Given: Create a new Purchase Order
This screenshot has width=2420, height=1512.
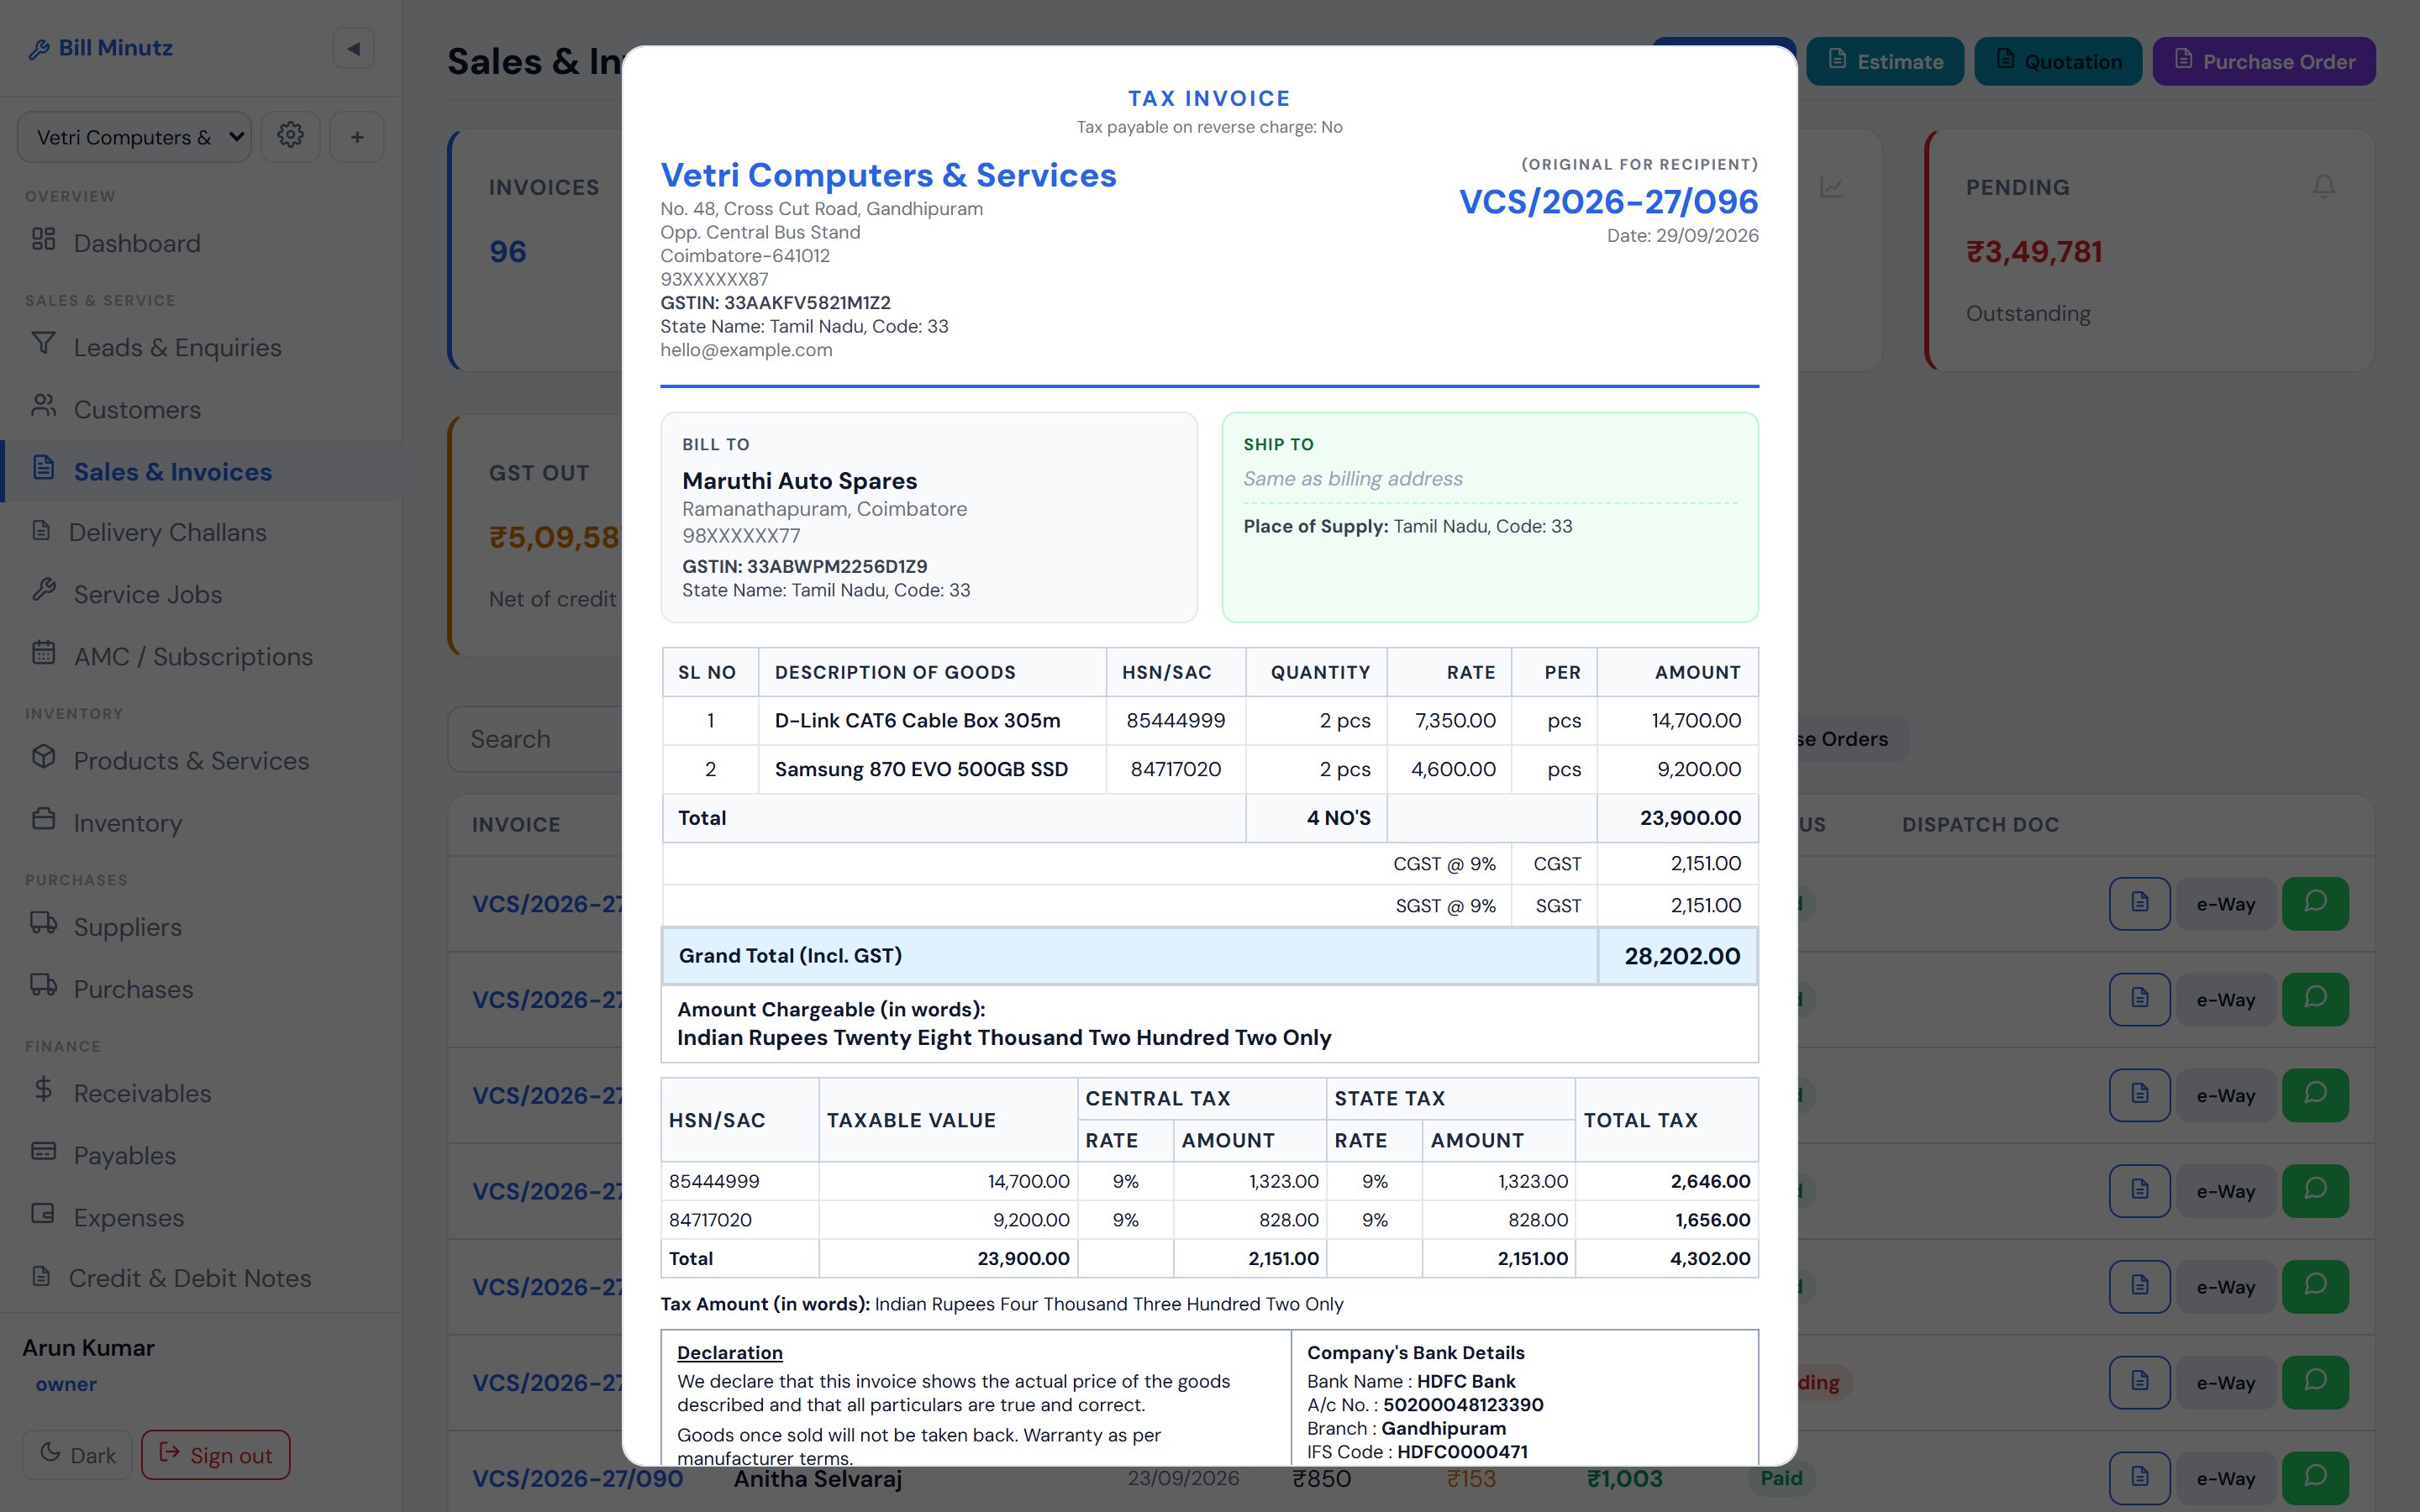Looking at the screenshot, I should [2264, 61].
